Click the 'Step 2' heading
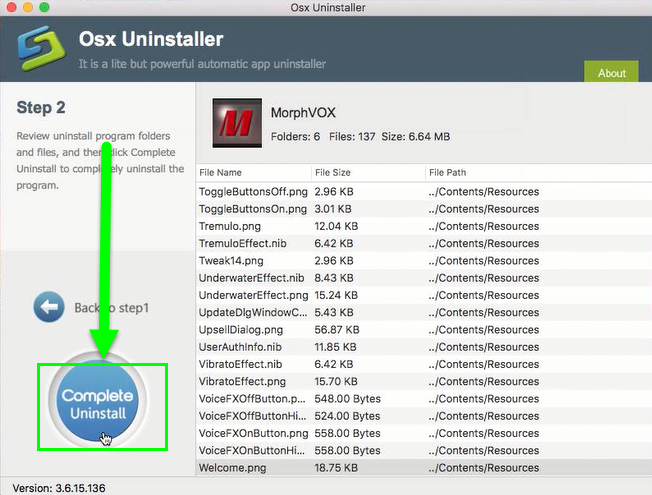652x495 pixels. pos(41,108)
